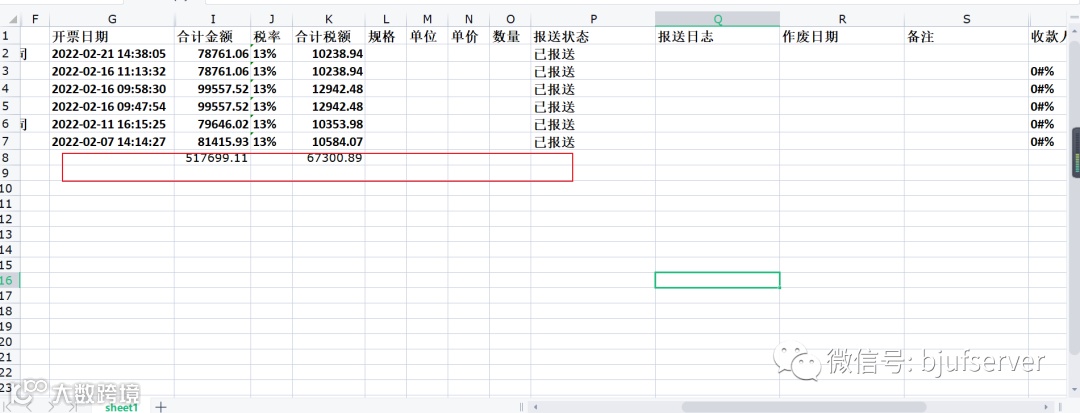Viewport: 1080px width, 413px height.
Task: Select column O header
Action: [x=510, y=19]
